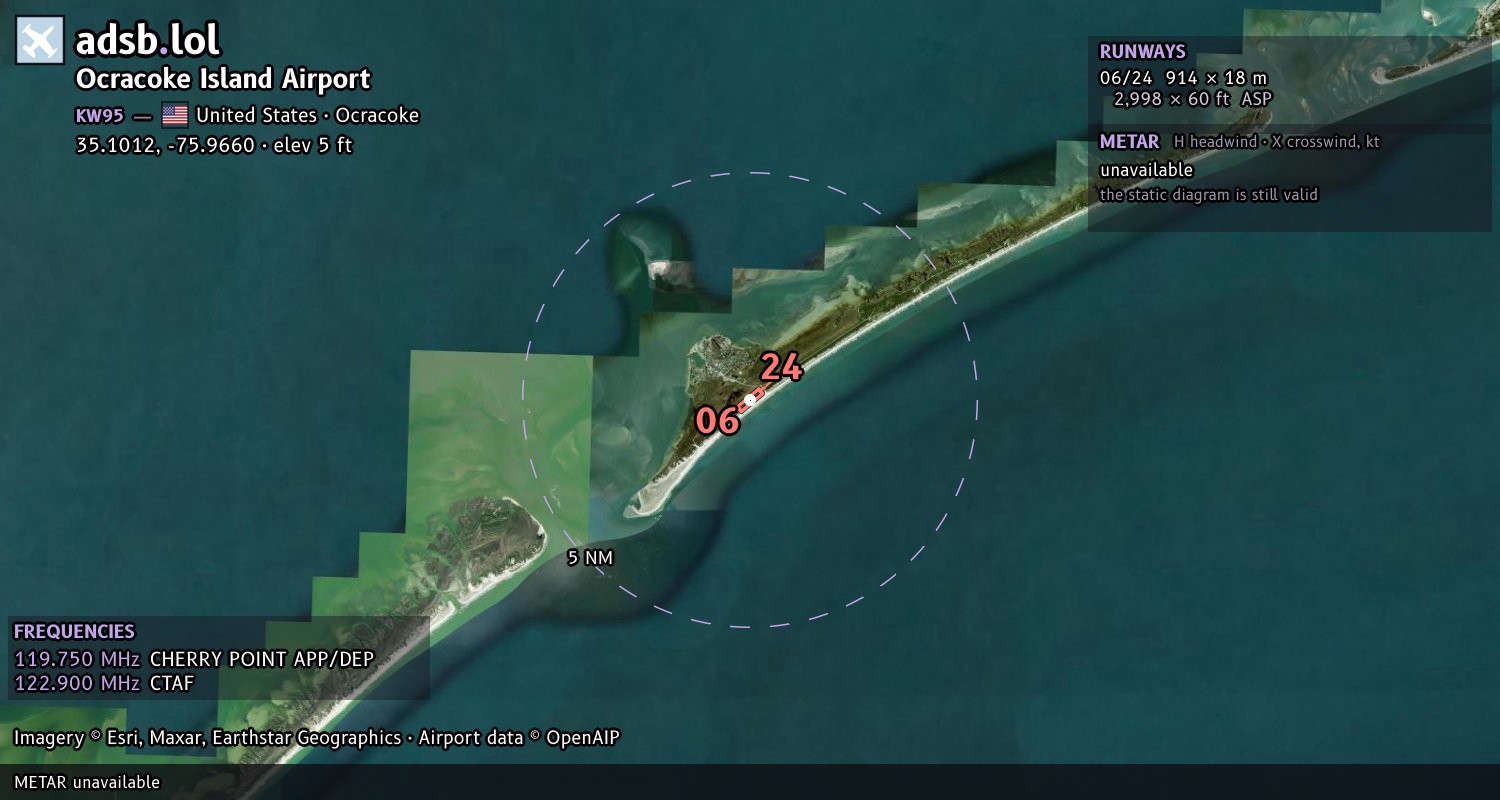Click the 06/24 914 × 18 m runway entry
Viewport: 1500px width, 800px height.
[1183, 77]
